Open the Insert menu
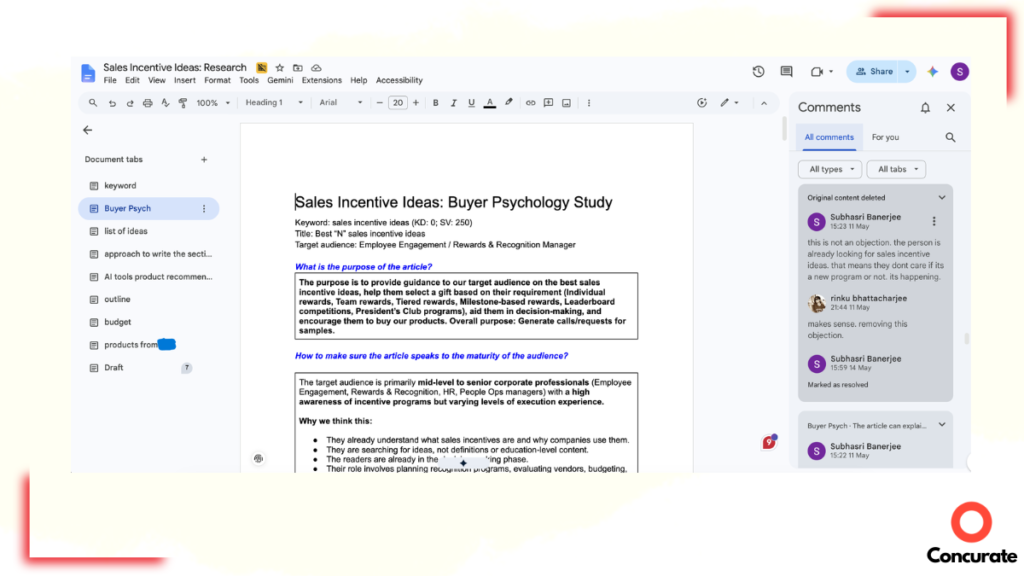Image resolution: width=1024 pixels, height=576 pixels. coord(184,80)
